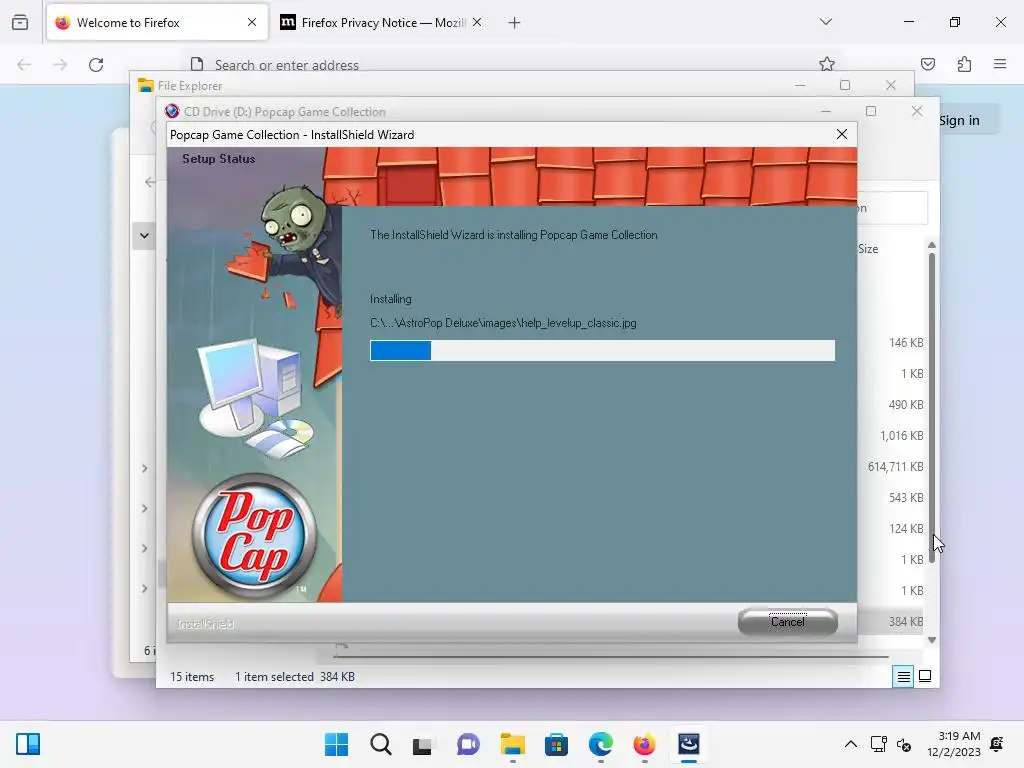Reload the current Firefox page

(96, 65)
